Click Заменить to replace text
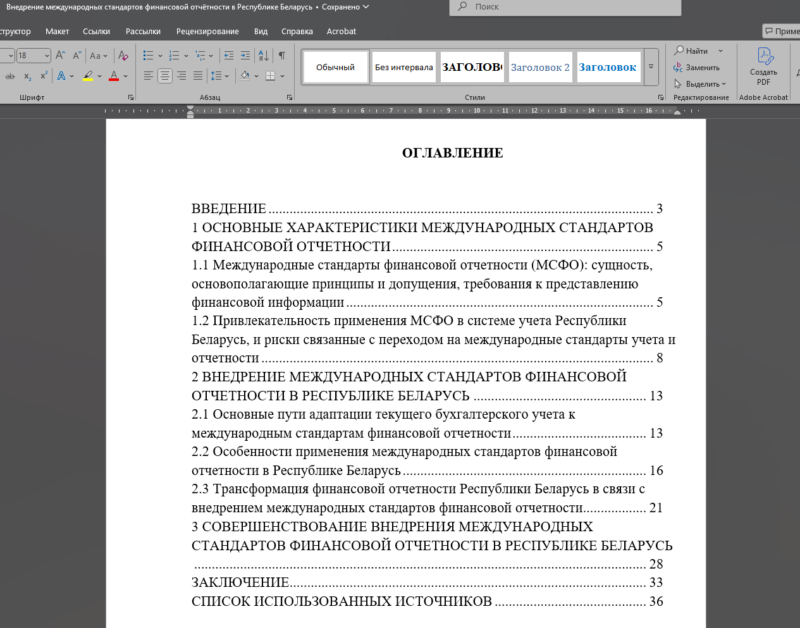The height and width of the screenshot is (628, 800). pyautogui.click(x=696, y=67)
